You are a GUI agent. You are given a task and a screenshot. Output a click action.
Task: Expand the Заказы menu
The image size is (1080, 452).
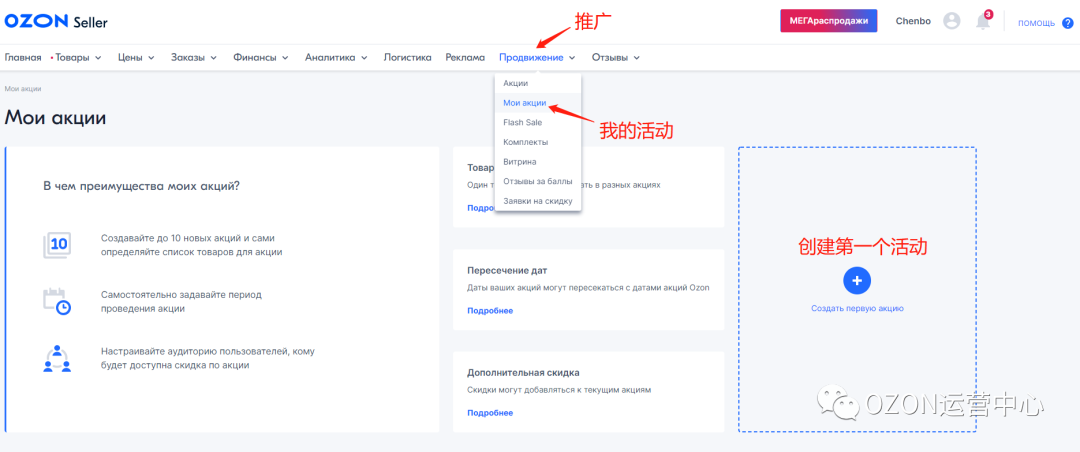point(194,57)
